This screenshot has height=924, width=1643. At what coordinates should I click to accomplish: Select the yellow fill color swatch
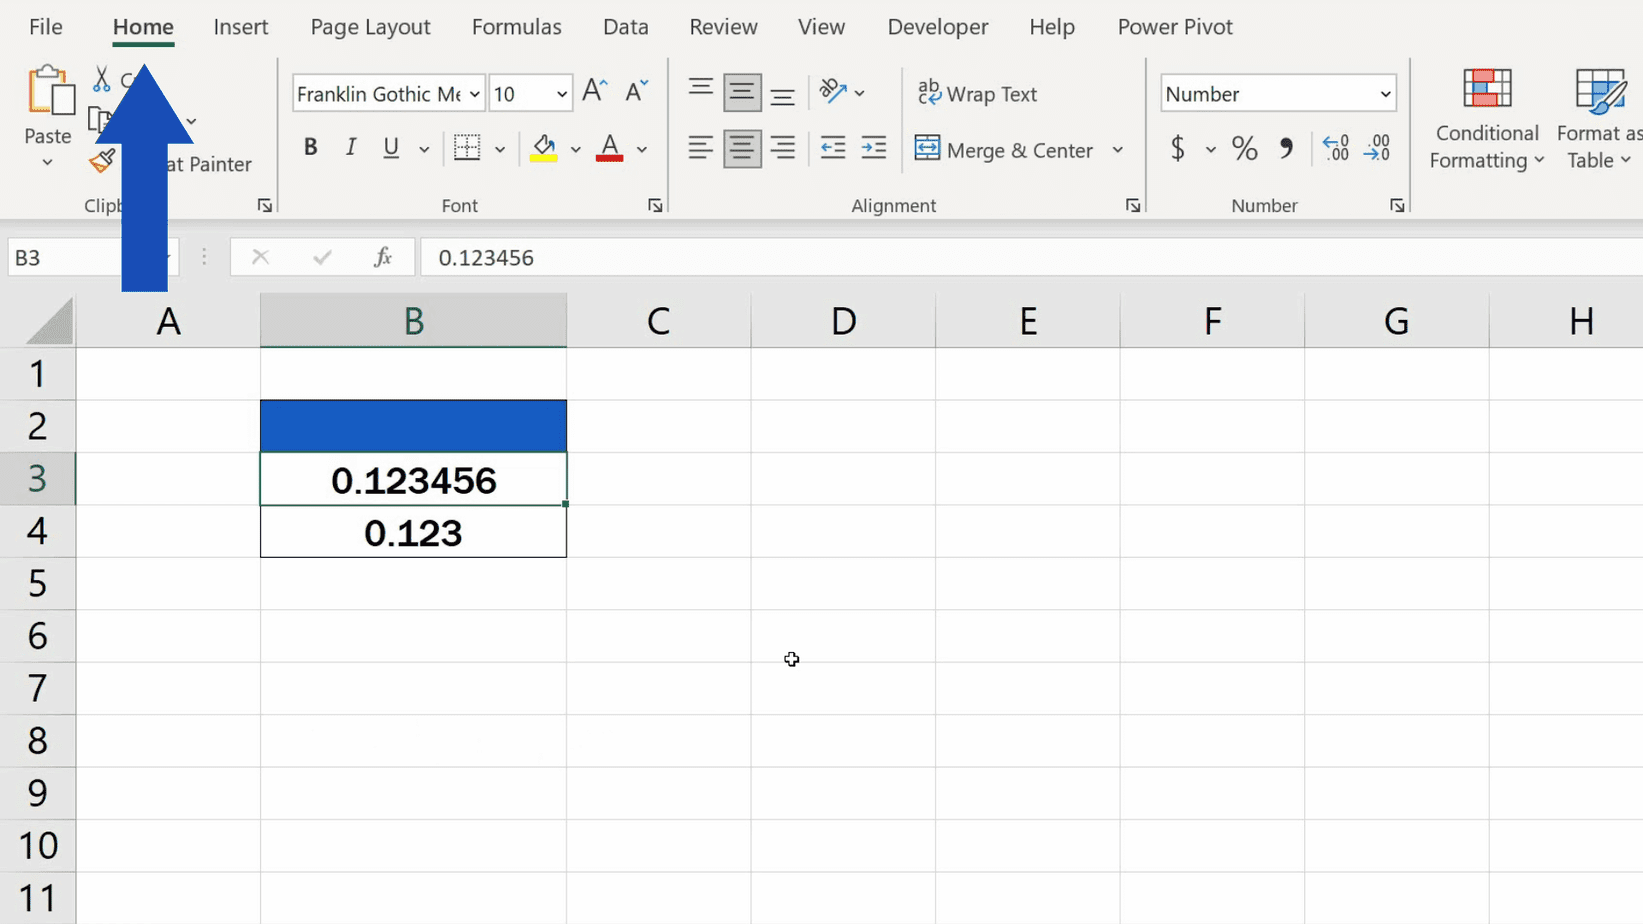point(543,157)
